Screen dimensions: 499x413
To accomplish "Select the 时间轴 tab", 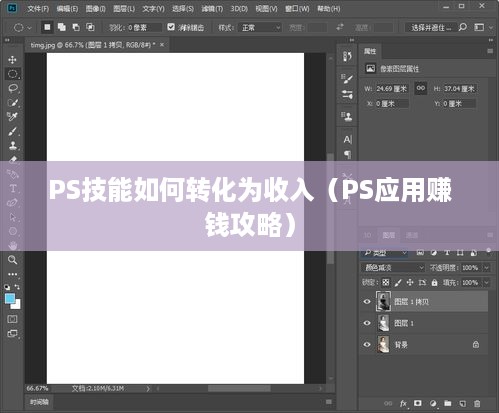I will 39,402.
